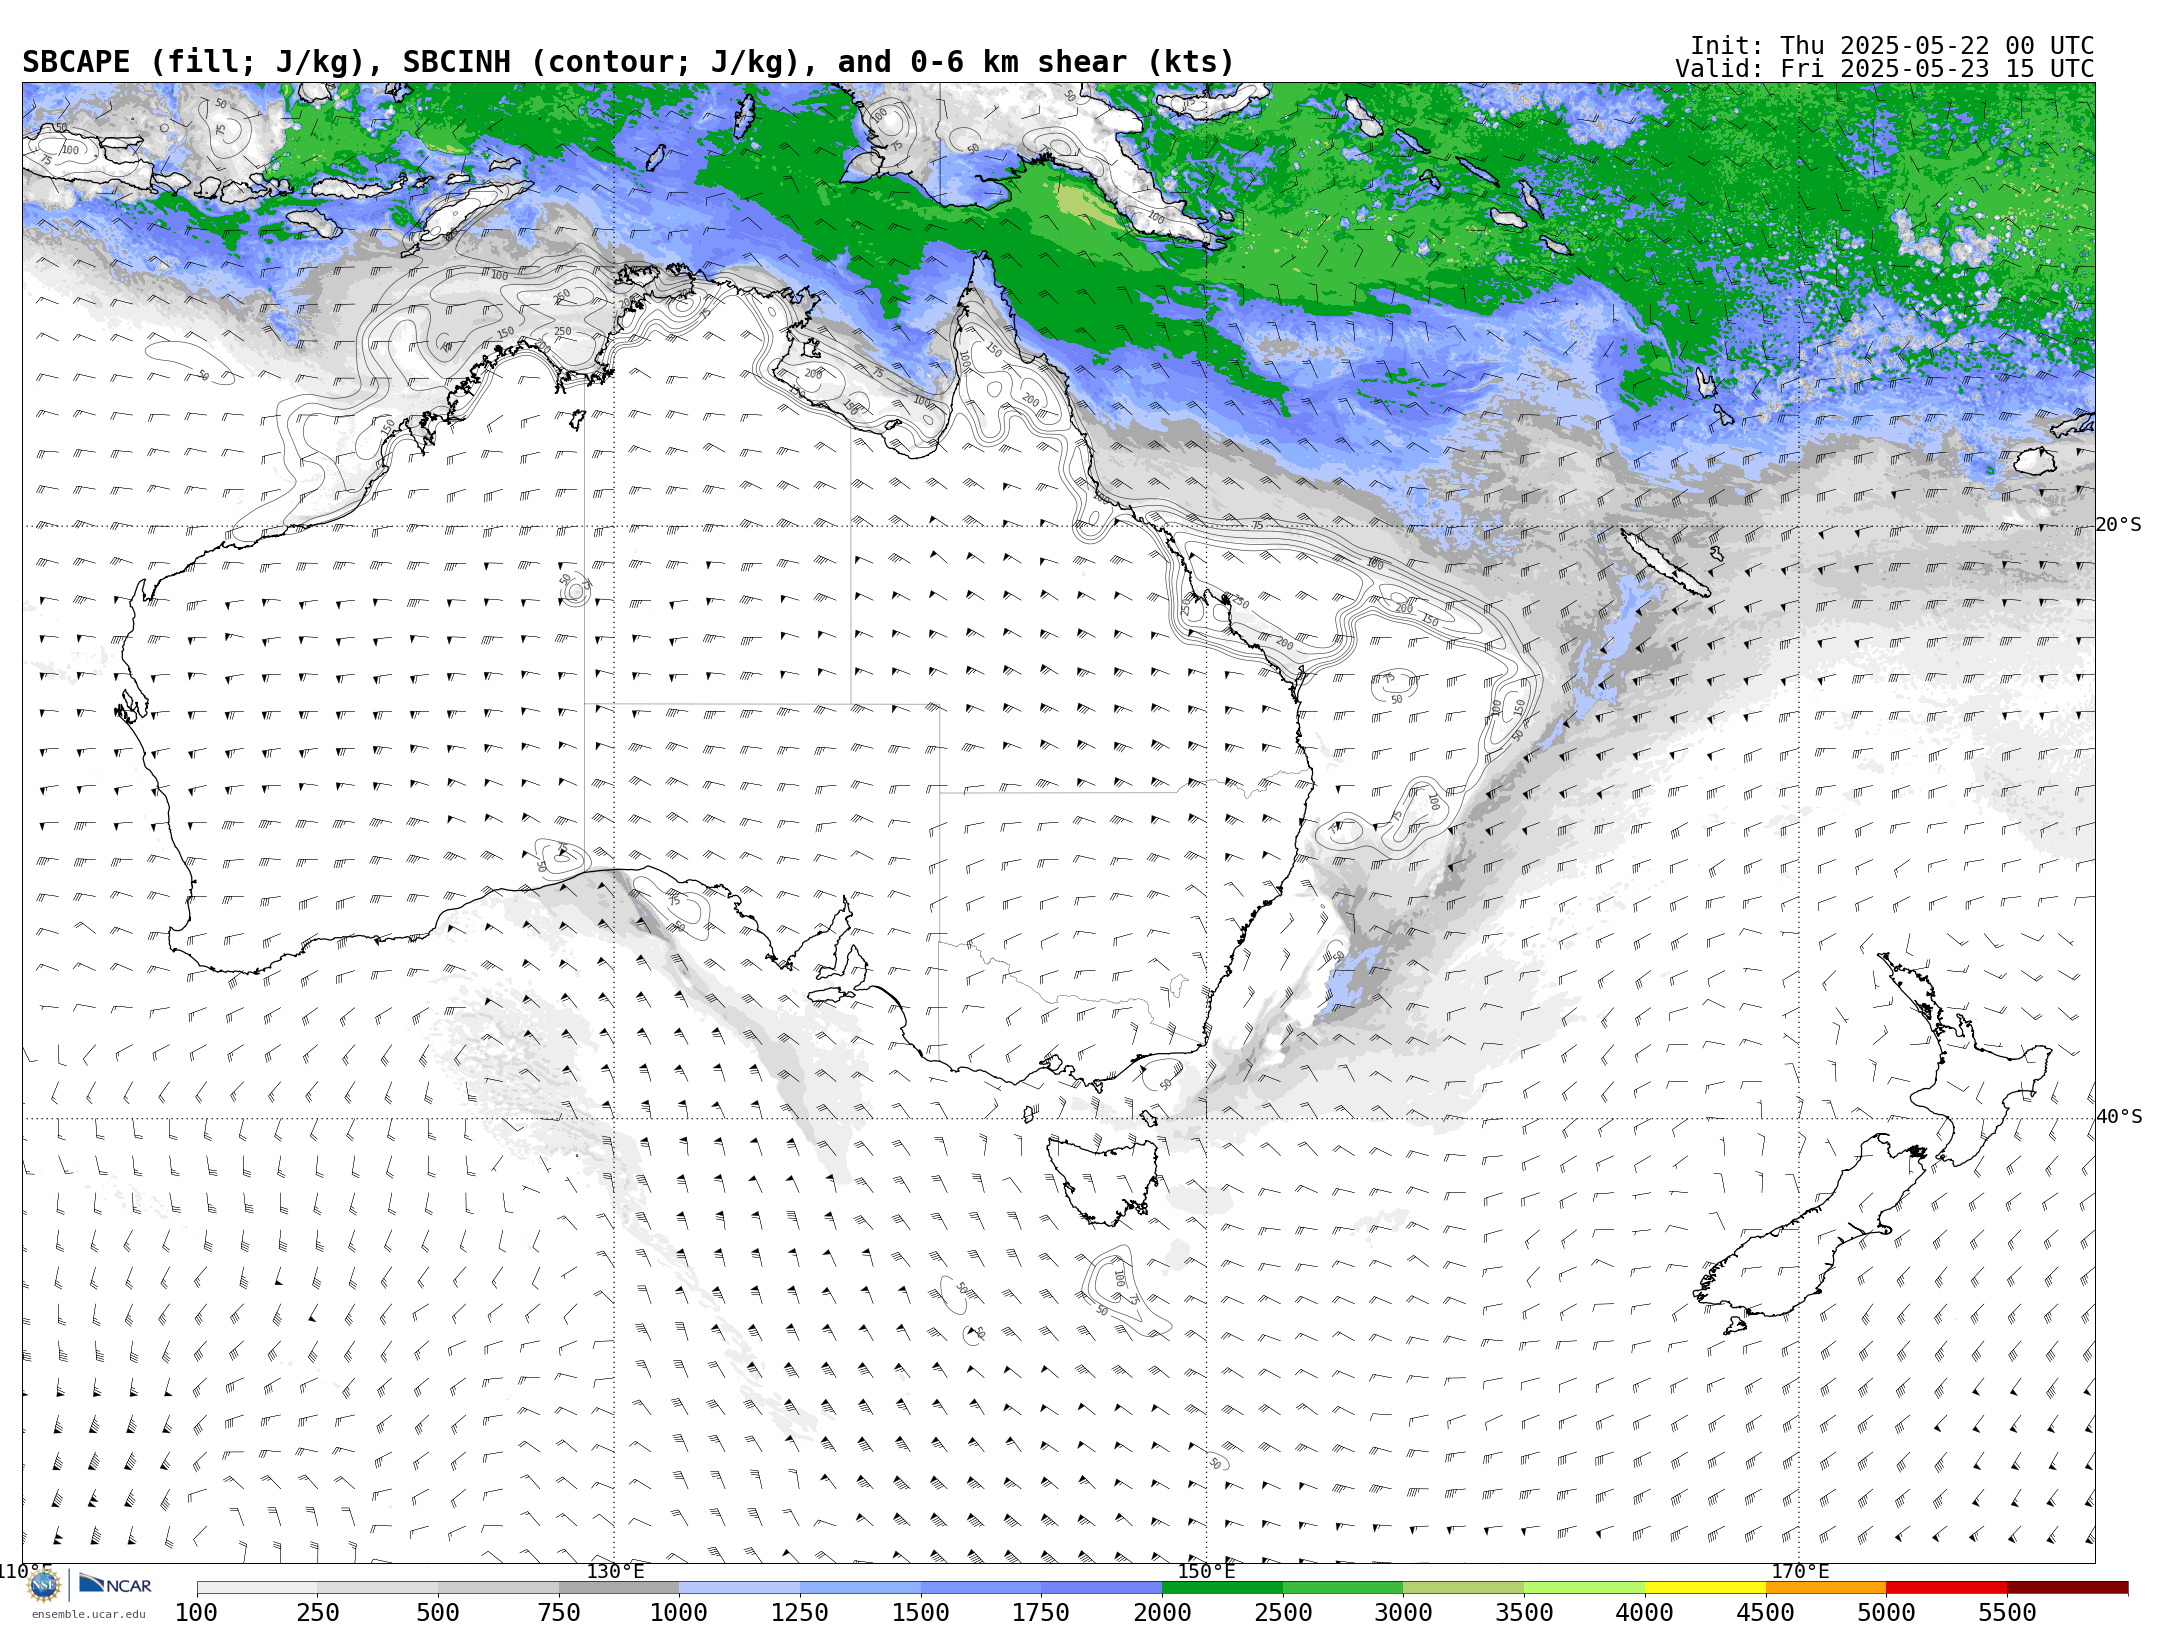The height and width of the screenshot is (1626, 2160).
Task: Click the colorbar label 1500
Action: tap(921, 1613)
